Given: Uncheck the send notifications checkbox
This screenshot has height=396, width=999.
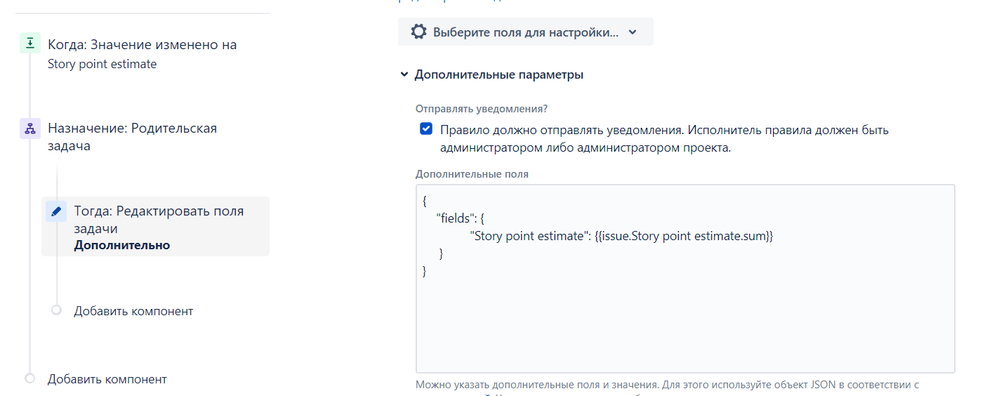Looking at the screenshot, I should [426, 130].
